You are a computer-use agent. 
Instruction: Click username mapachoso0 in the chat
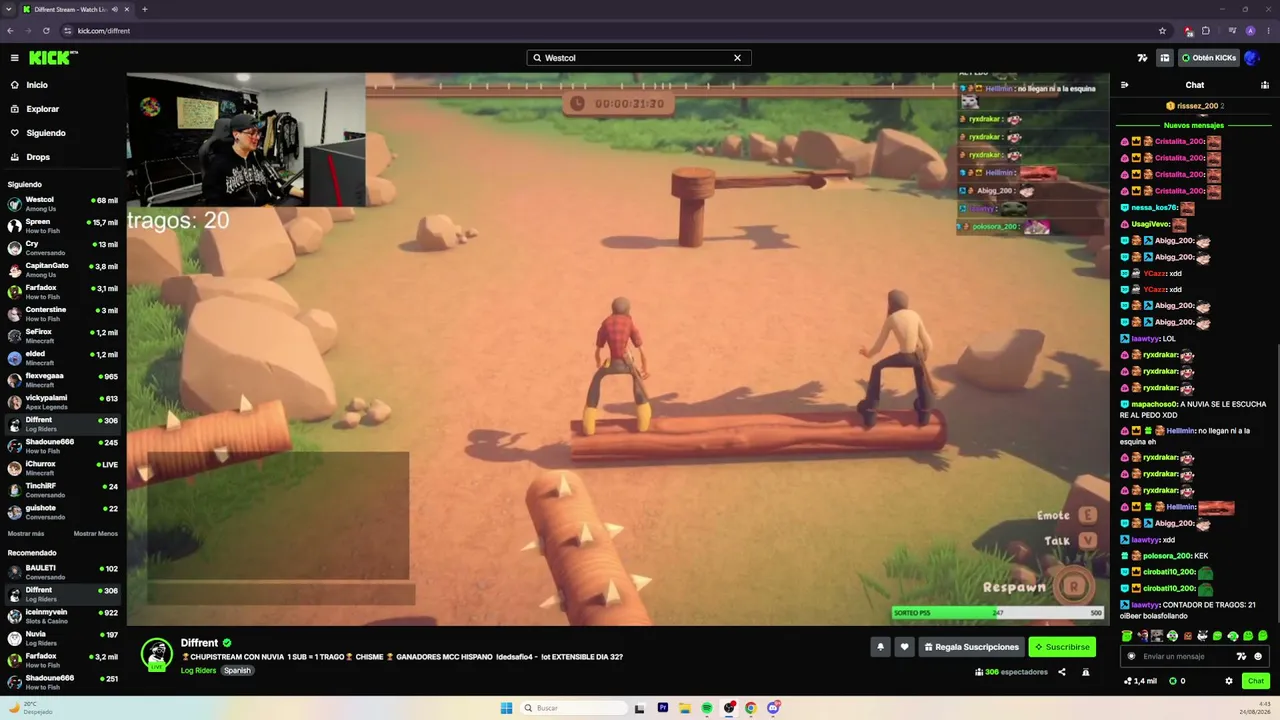coord(1156,404)
